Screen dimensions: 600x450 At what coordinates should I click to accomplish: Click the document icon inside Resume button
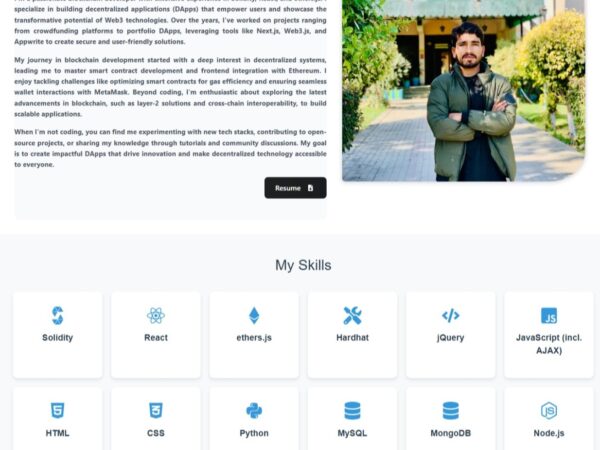(310, 188)
